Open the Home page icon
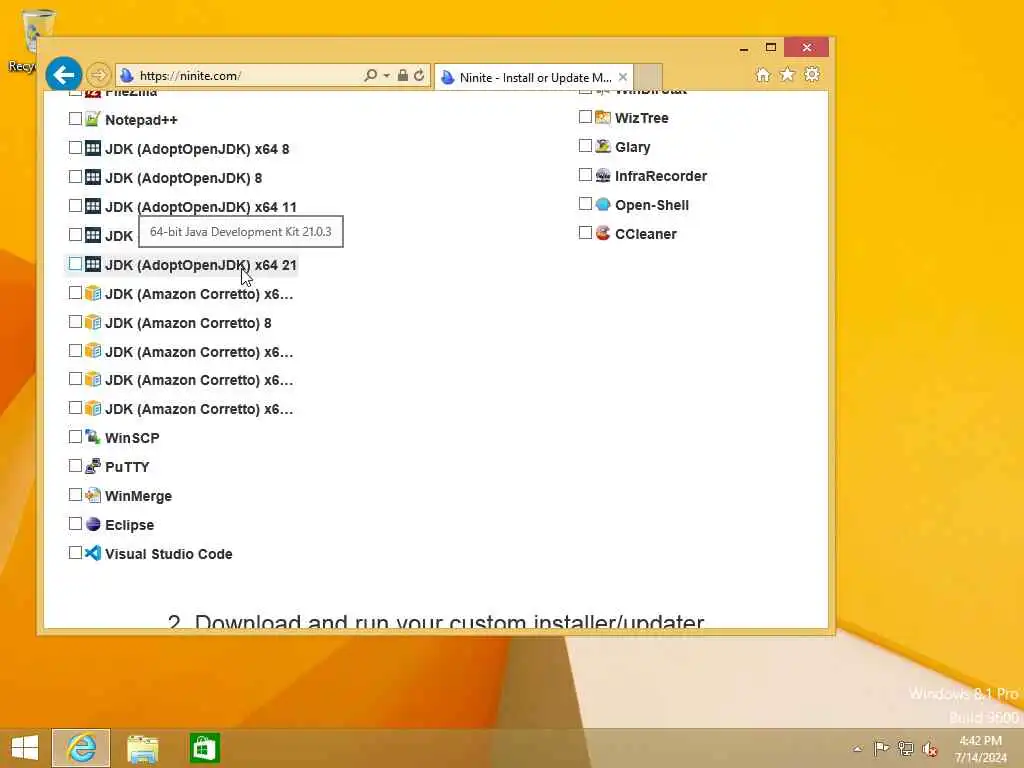 point(763,75)
